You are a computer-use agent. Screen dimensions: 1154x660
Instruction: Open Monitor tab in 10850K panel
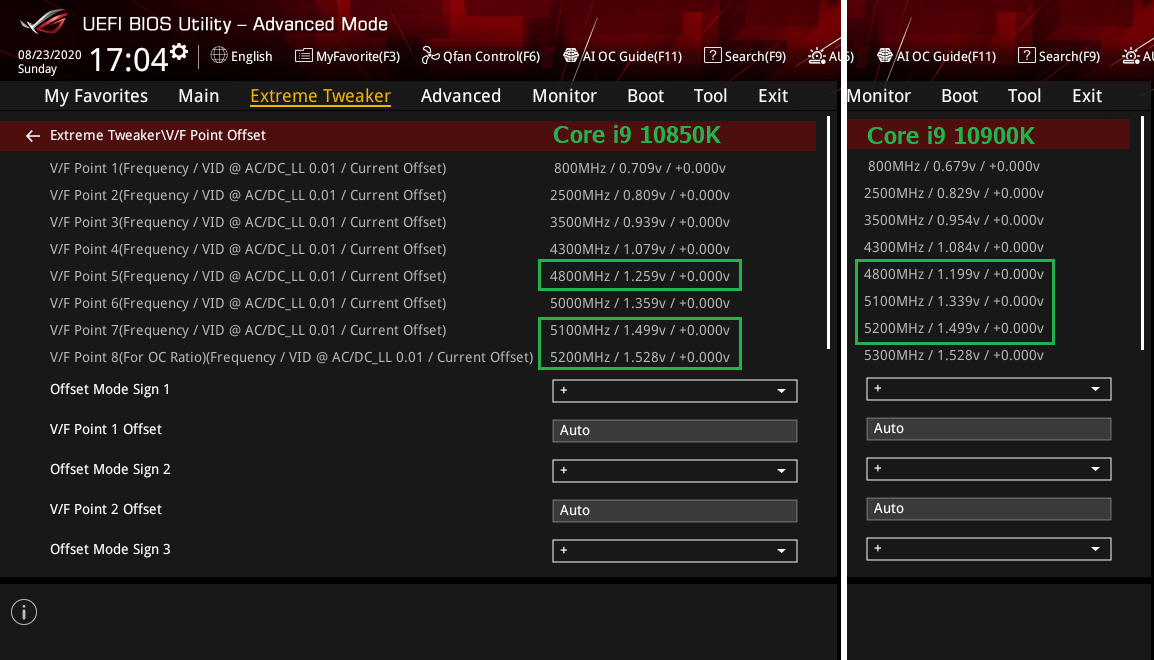(x=564, y=96)
